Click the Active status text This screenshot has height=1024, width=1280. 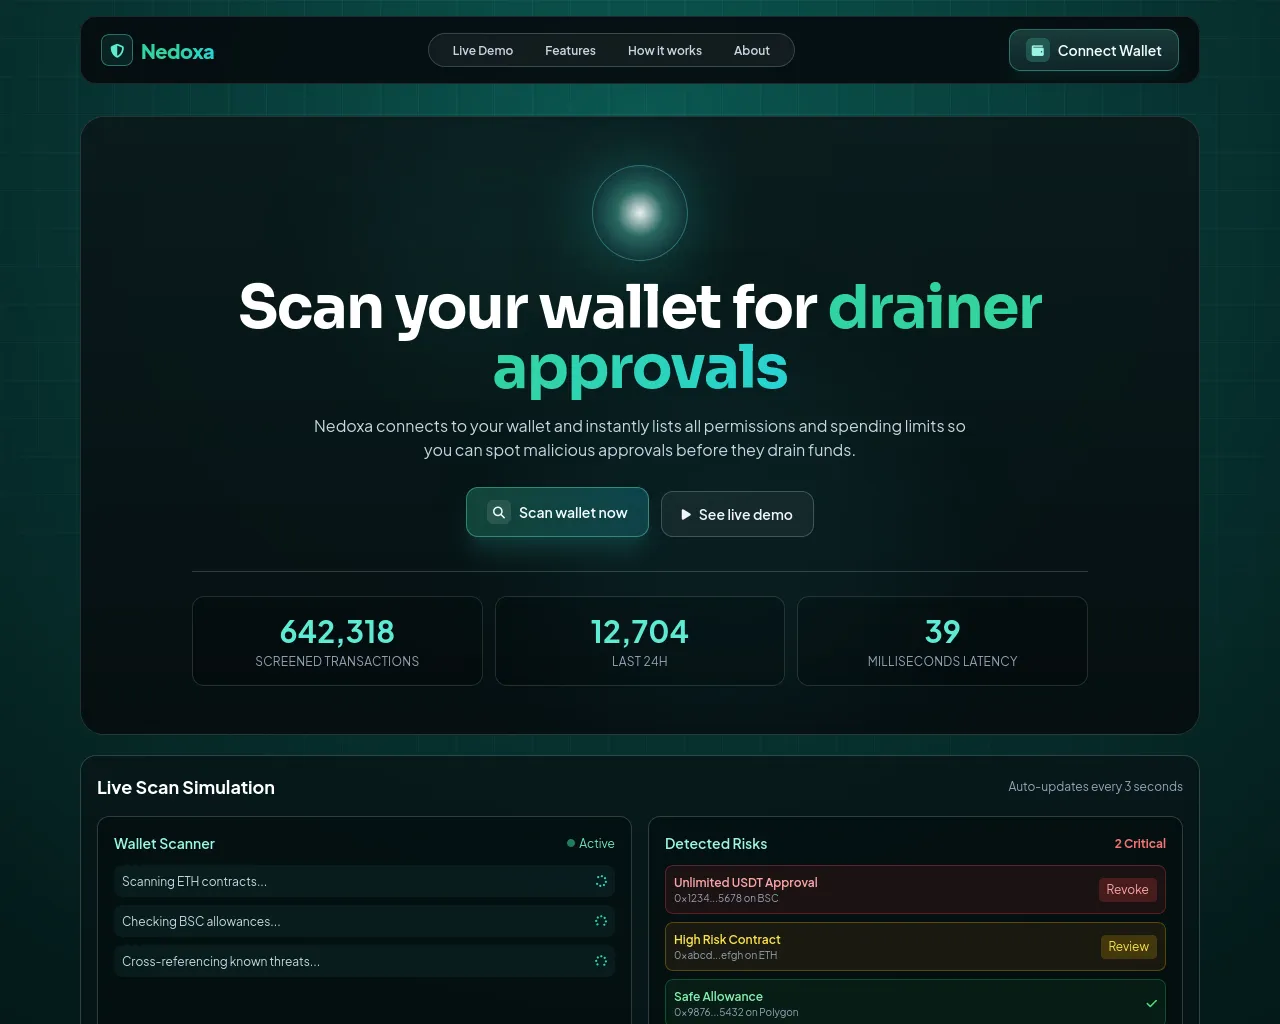[x=597, y=843]
